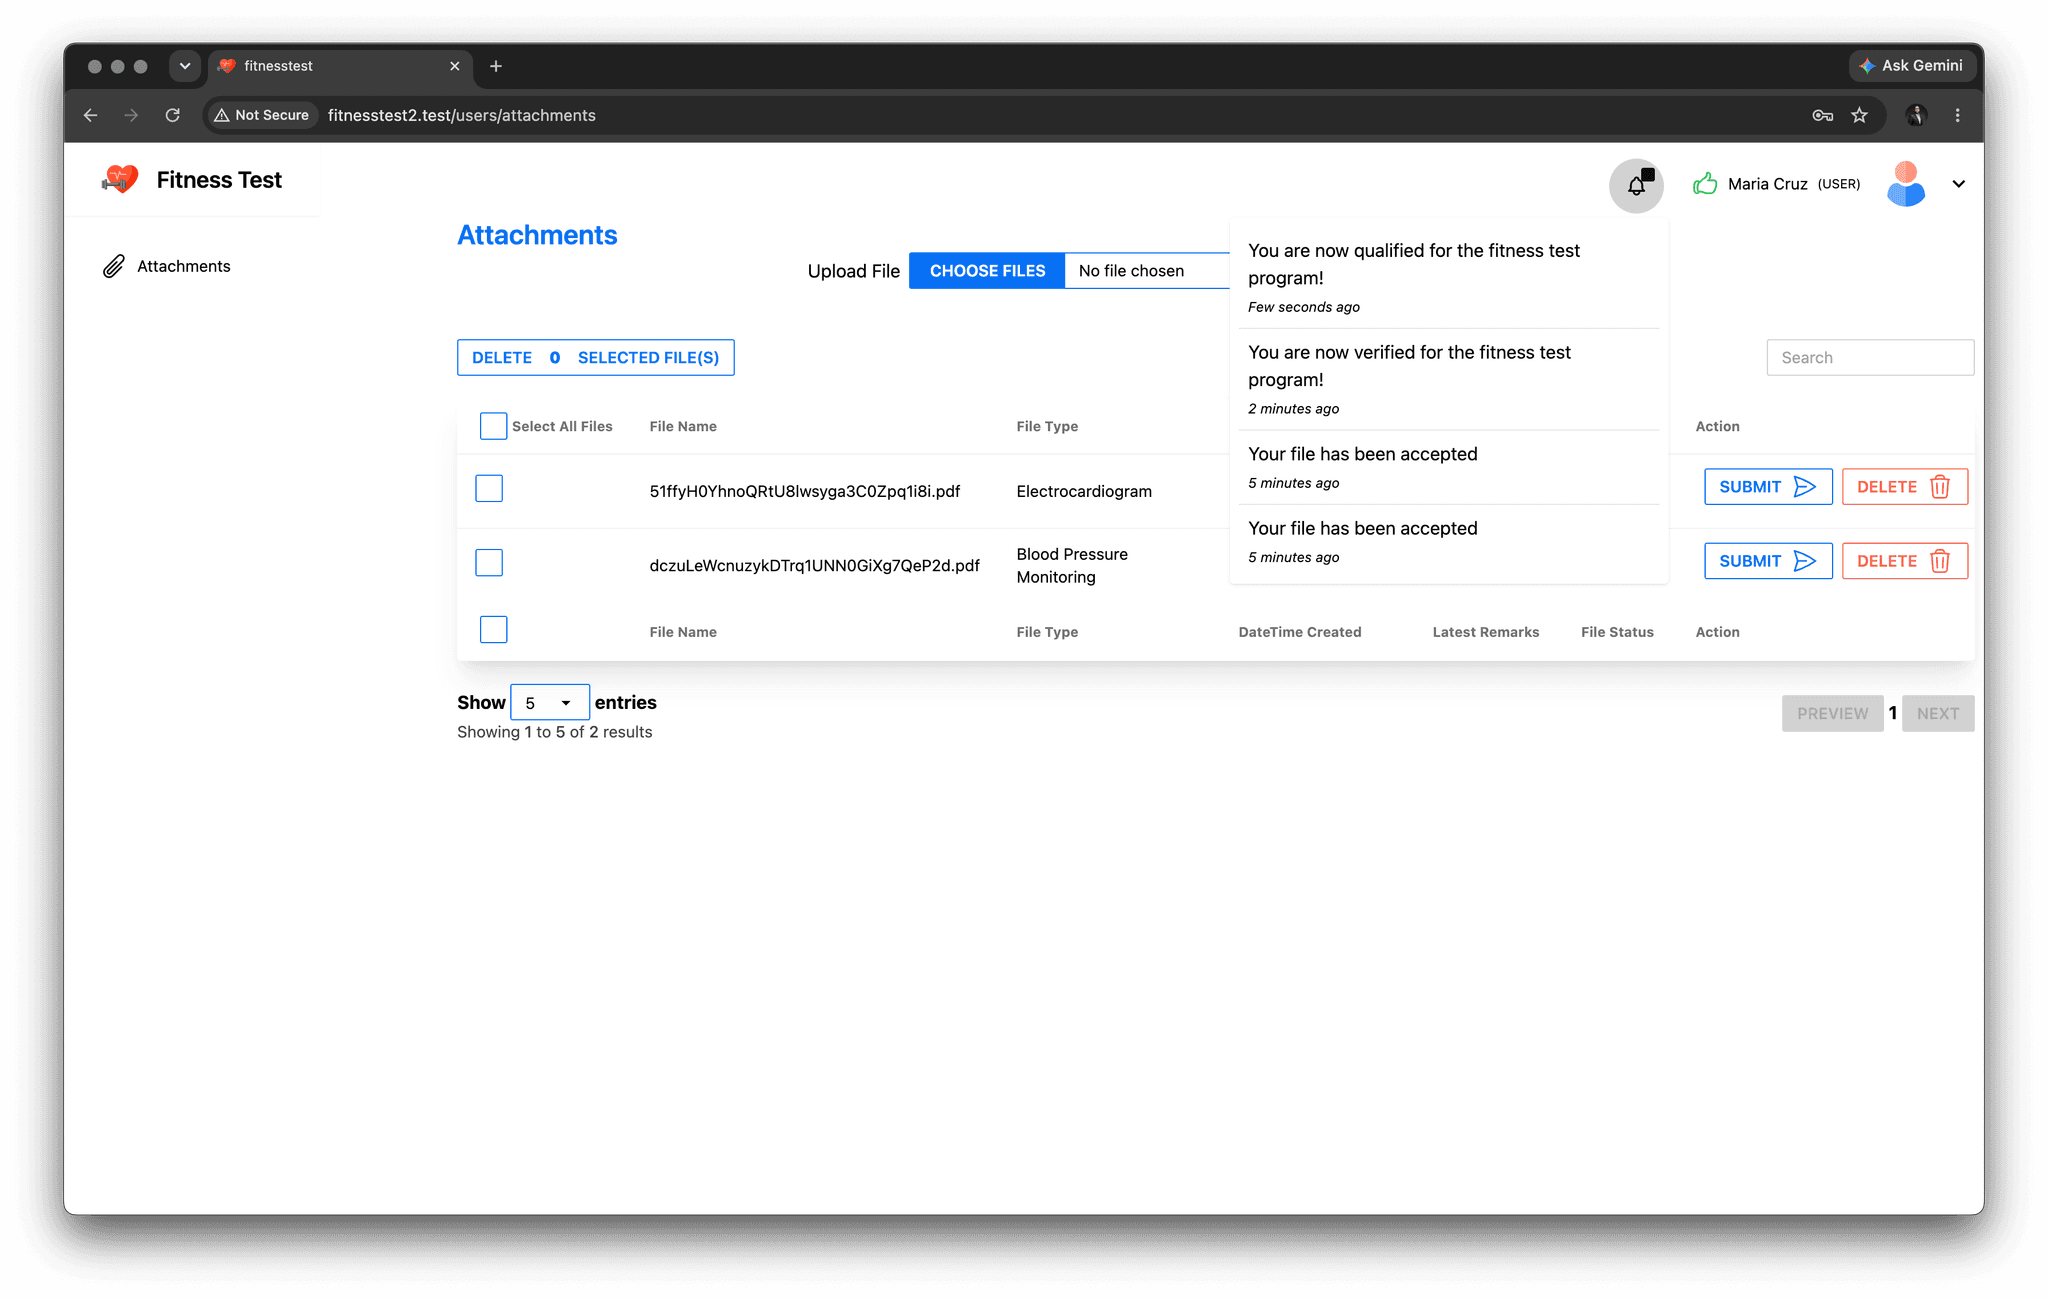Click the trash icon in Blood Pressure row
The image size is (2048, 1299).
pos(1940,561)
